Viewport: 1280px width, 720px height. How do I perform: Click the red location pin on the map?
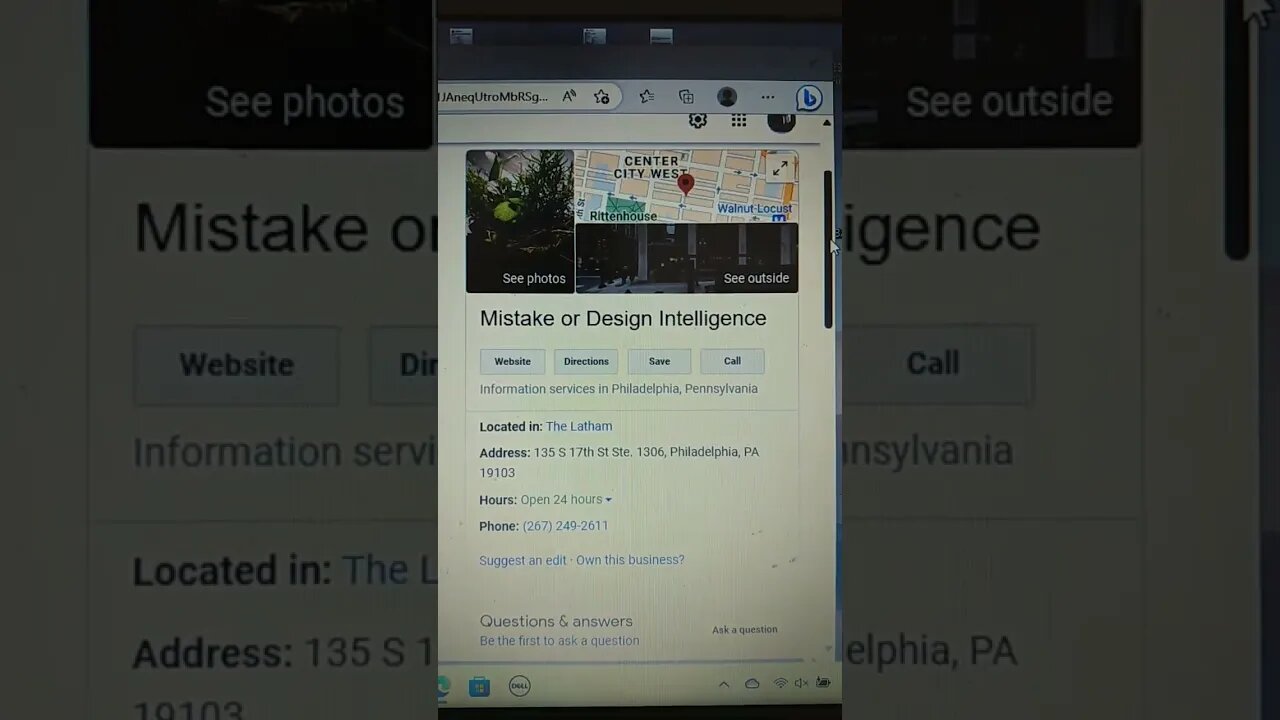point(685,183)
